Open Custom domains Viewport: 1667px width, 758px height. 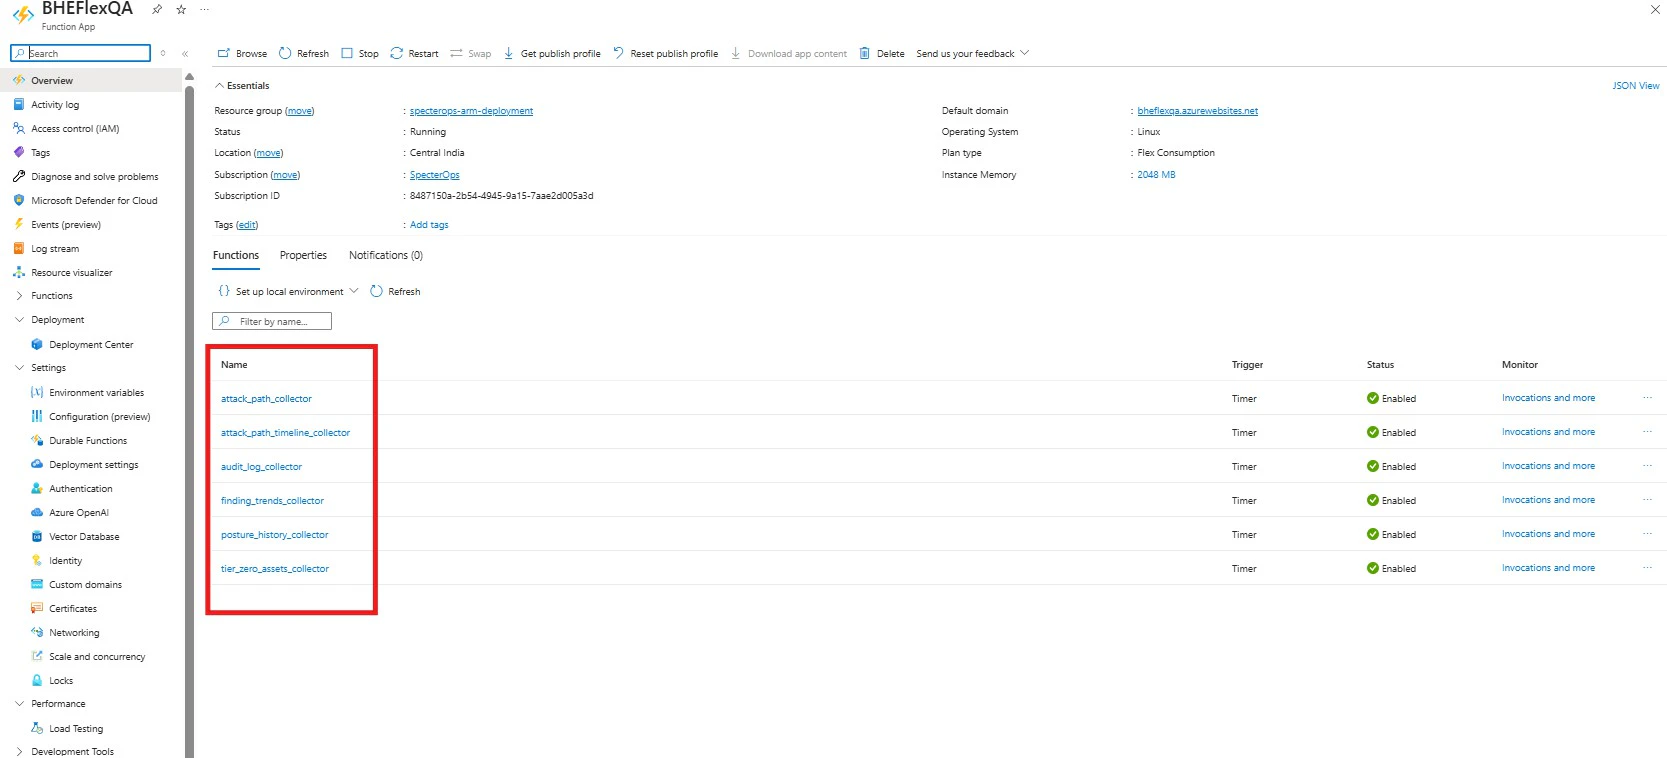tap(85, 584)
